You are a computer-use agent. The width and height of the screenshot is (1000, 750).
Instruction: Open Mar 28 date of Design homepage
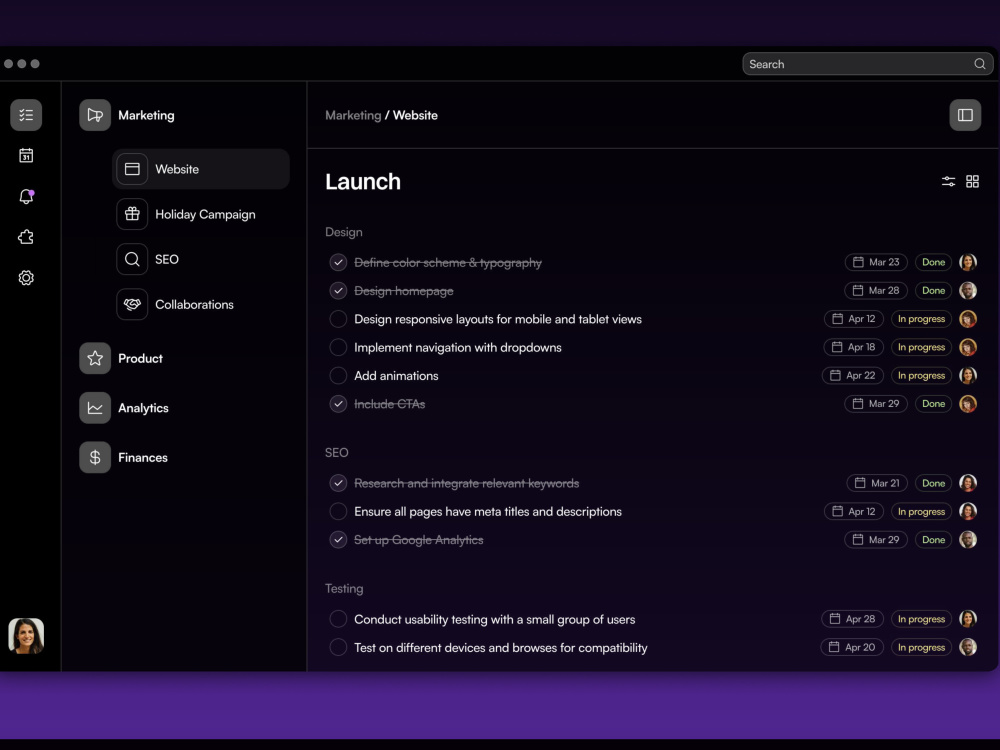(876, 291)
